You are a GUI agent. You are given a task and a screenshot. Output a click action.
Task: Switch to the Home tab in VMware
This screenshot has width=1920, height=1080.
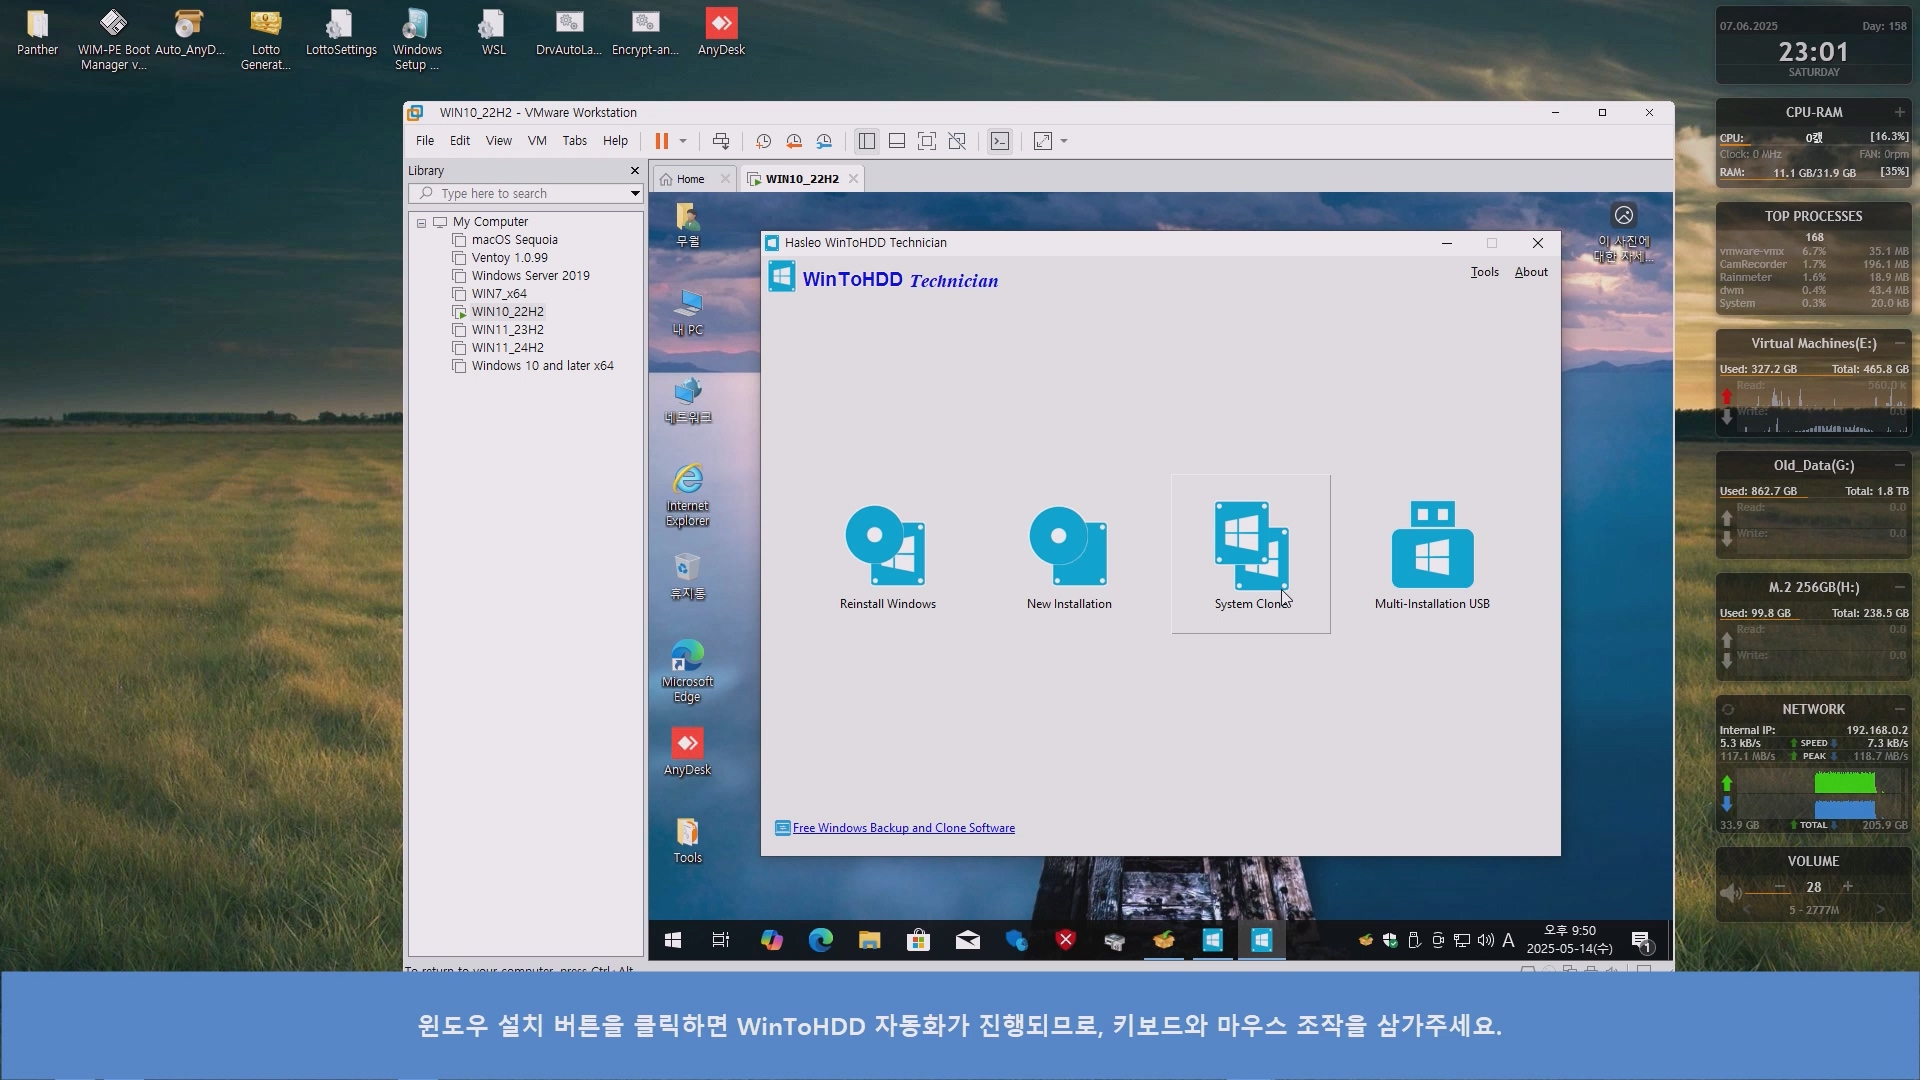pos(690,179)
